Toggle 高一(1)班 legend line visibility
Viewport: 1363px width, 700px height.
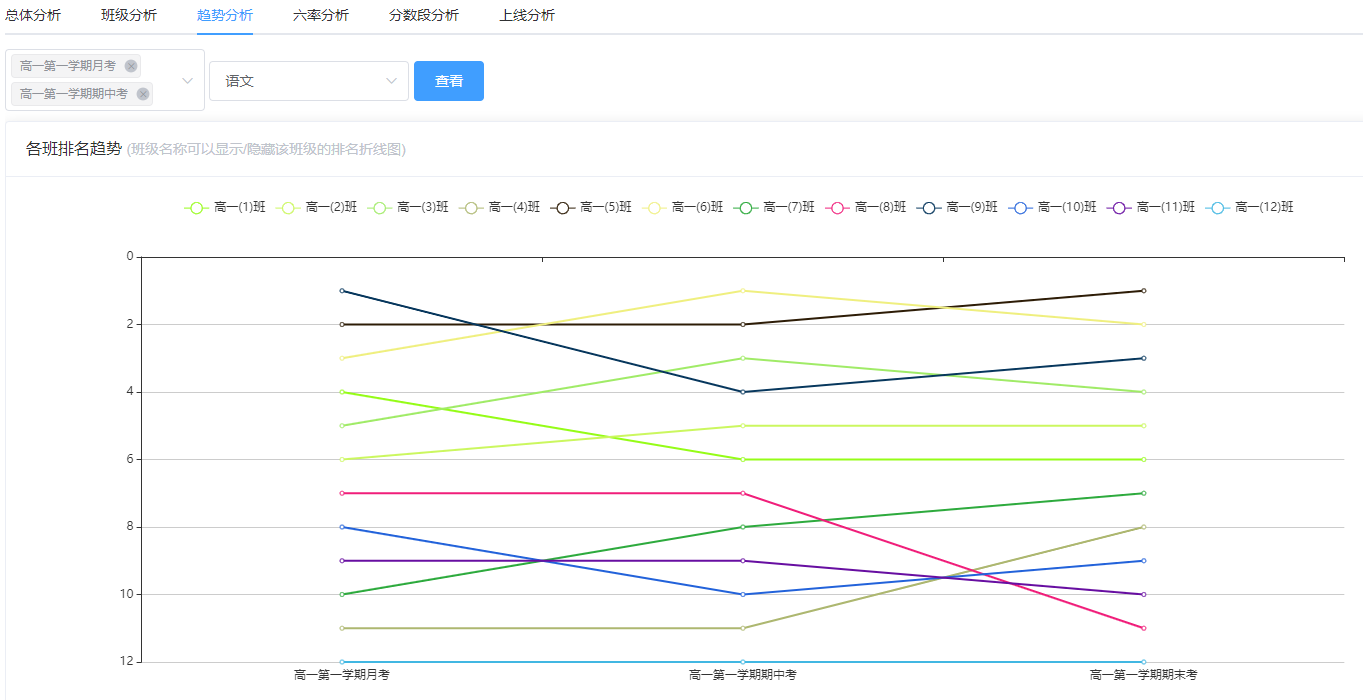pyautogui.click(x=225, y=207)
